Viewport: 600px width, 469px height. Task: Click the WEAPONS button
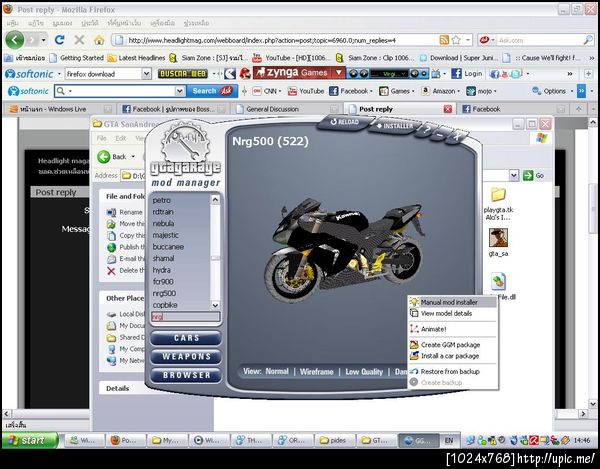click(186, 357)
